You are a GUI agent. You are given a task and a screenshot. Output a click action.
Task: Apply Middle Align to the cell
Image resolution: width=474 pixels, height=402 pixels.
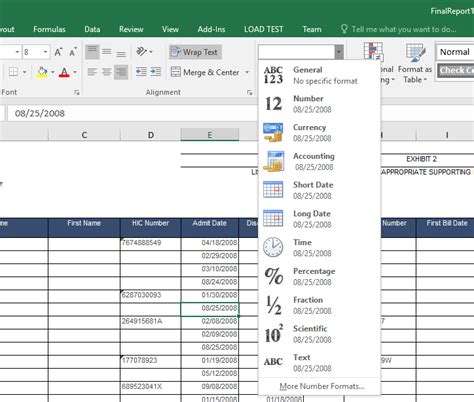[107, 52]
